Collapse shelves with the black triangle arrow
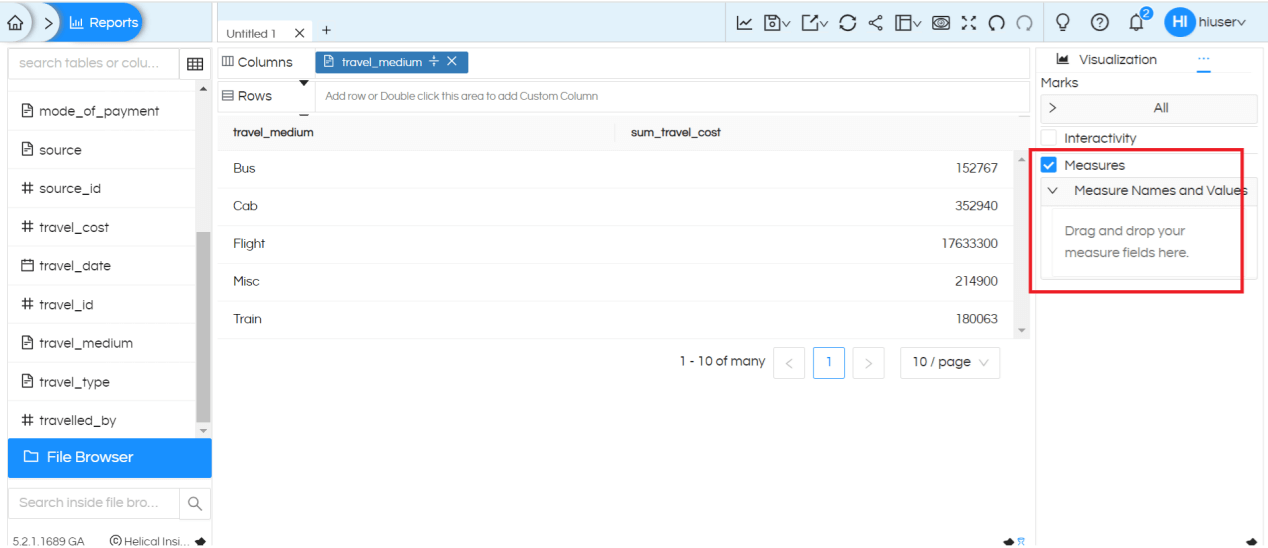 click(305, 83)
